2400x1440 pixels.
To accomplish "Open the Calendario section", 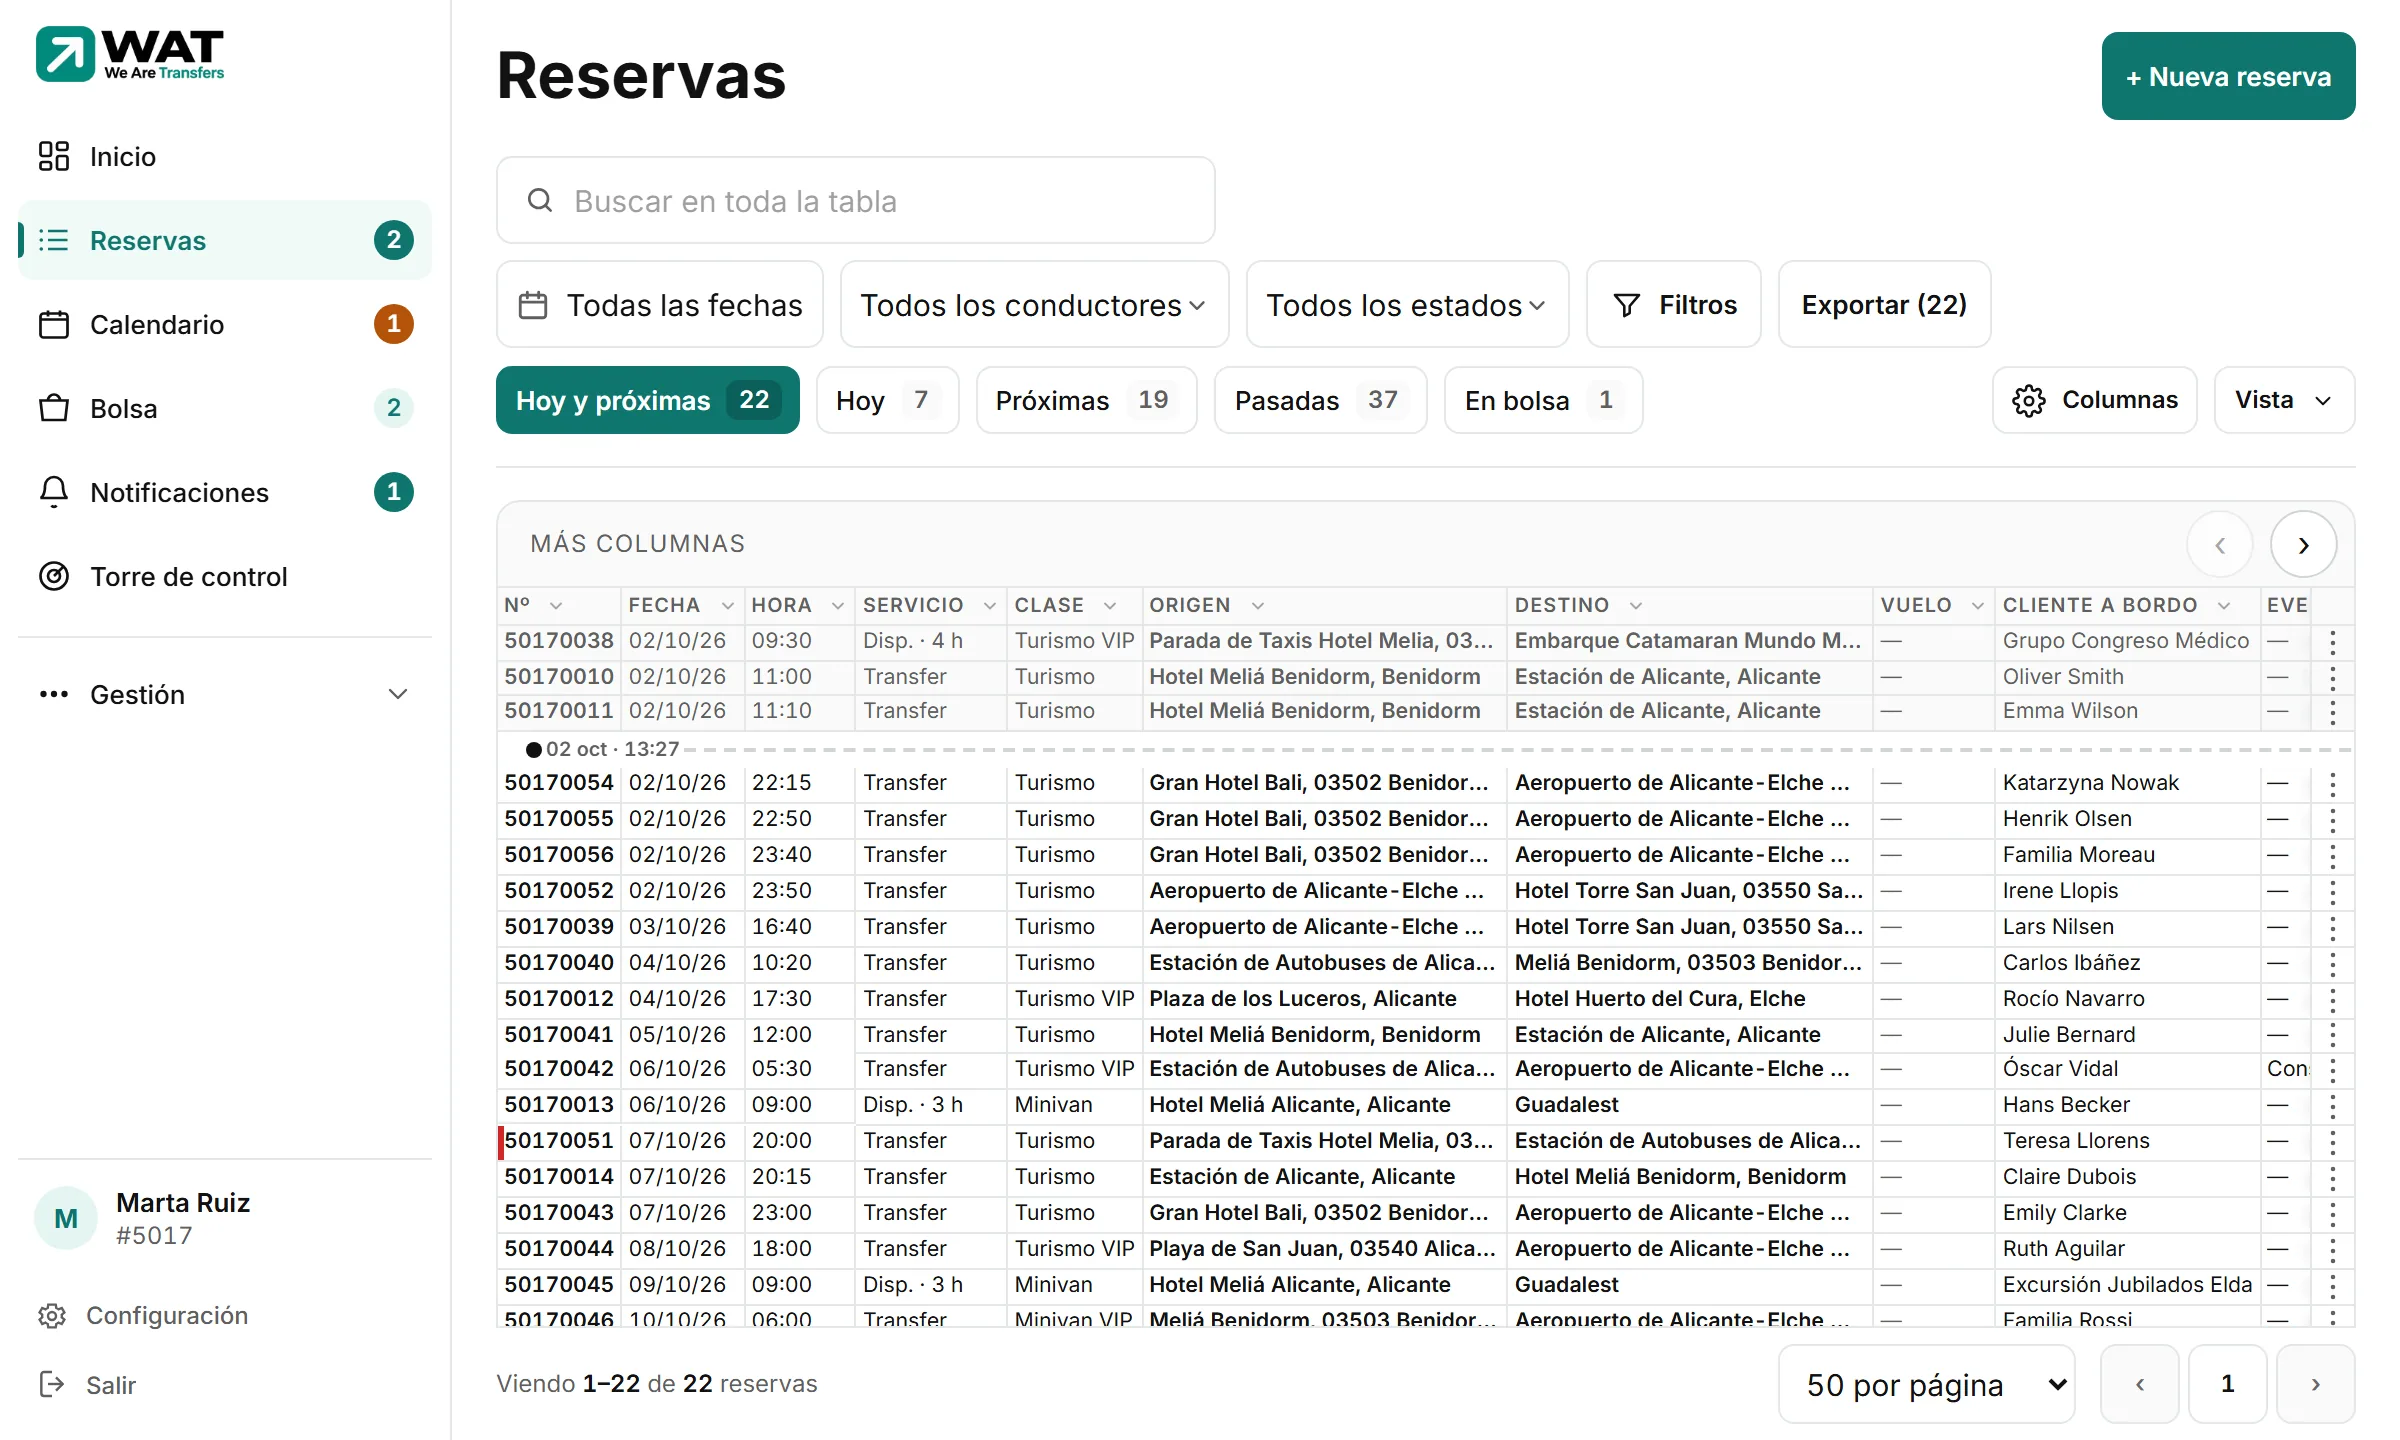I will [x=225, y=325].
